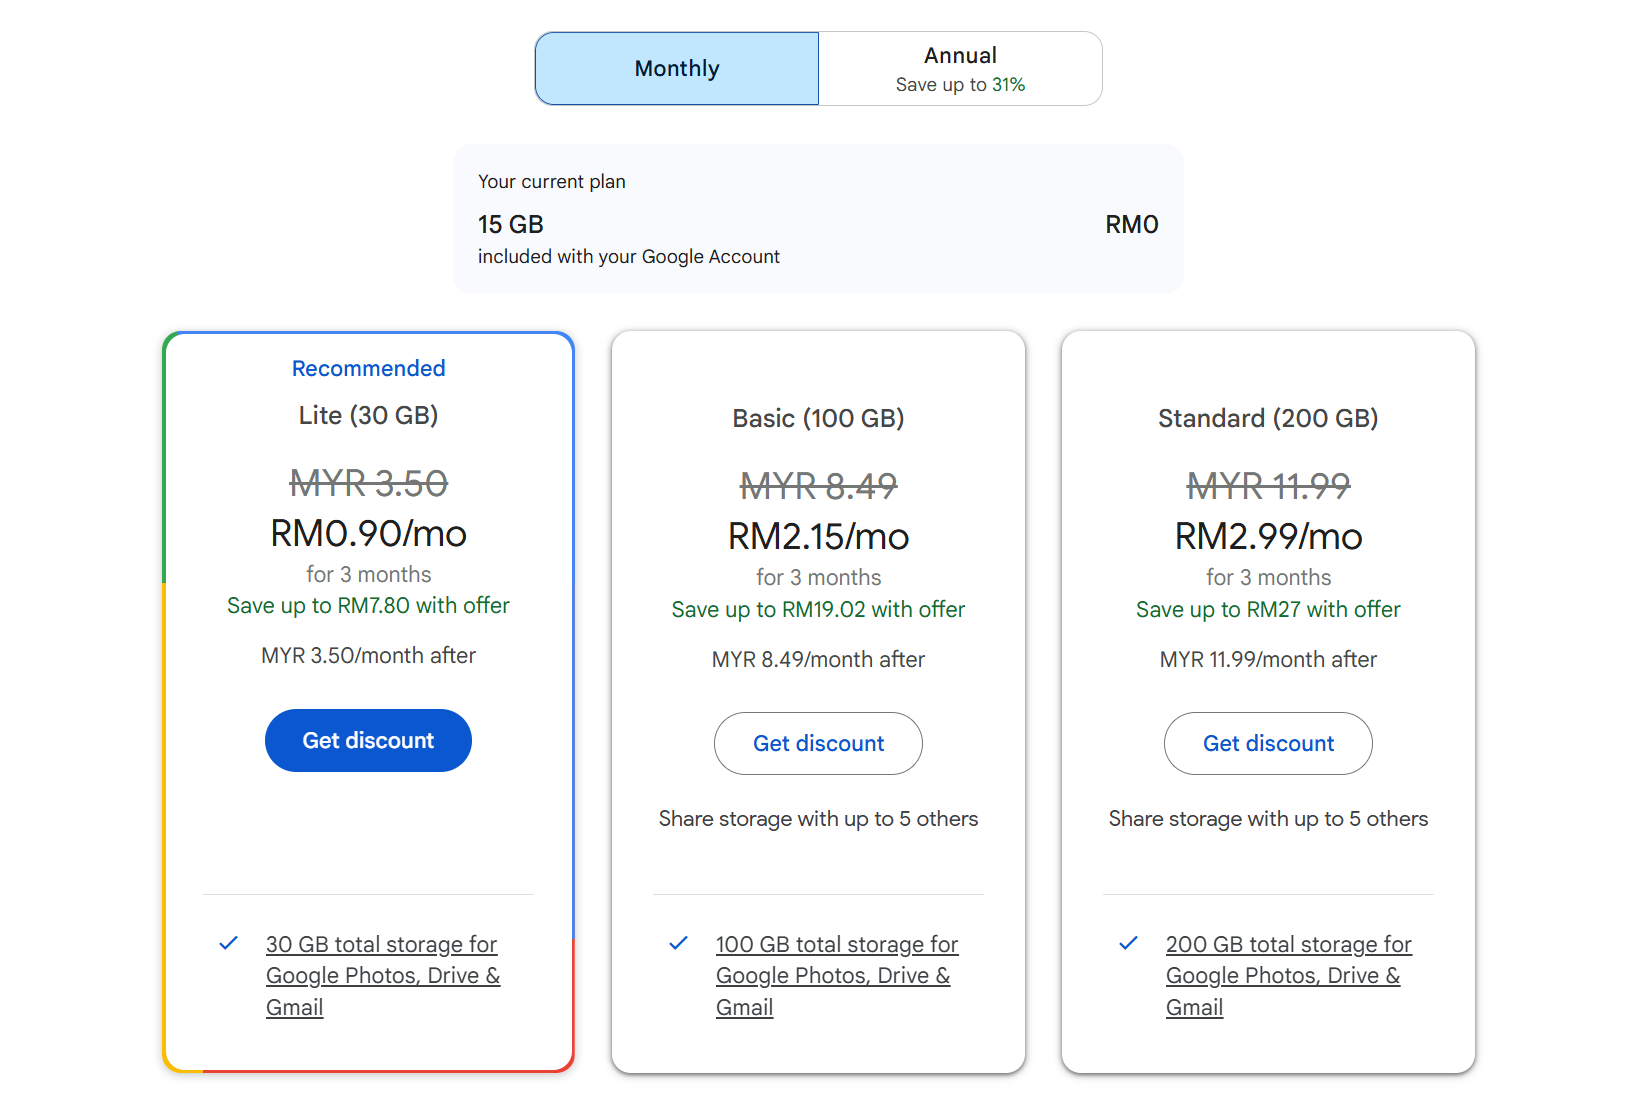Click the 15 GB current plan card
Image resolution: width=1641 pixels, height=1094 pixels.
818,219
